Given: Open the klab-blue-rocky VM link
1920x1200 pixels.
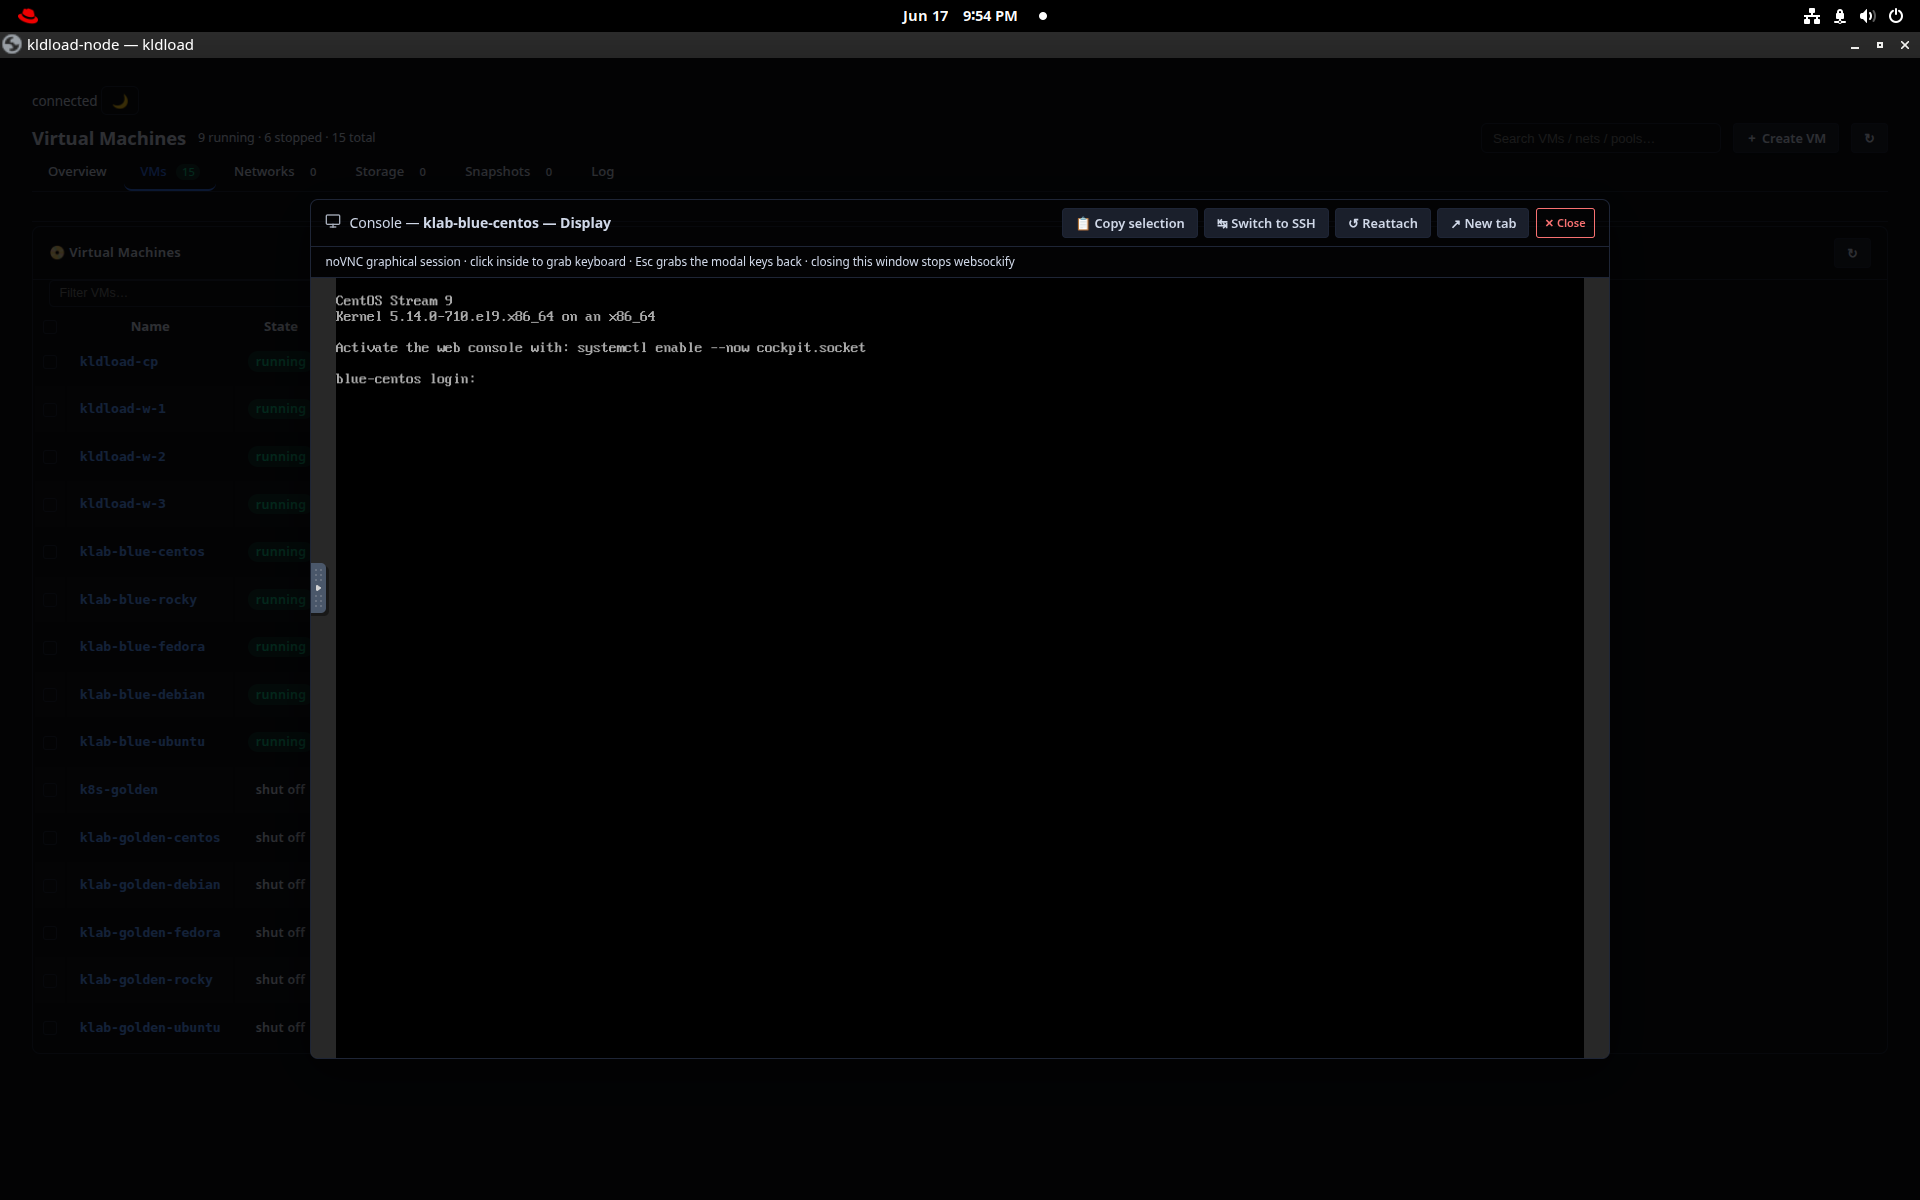Looking at the screenshot, I should tap(138, 600).
